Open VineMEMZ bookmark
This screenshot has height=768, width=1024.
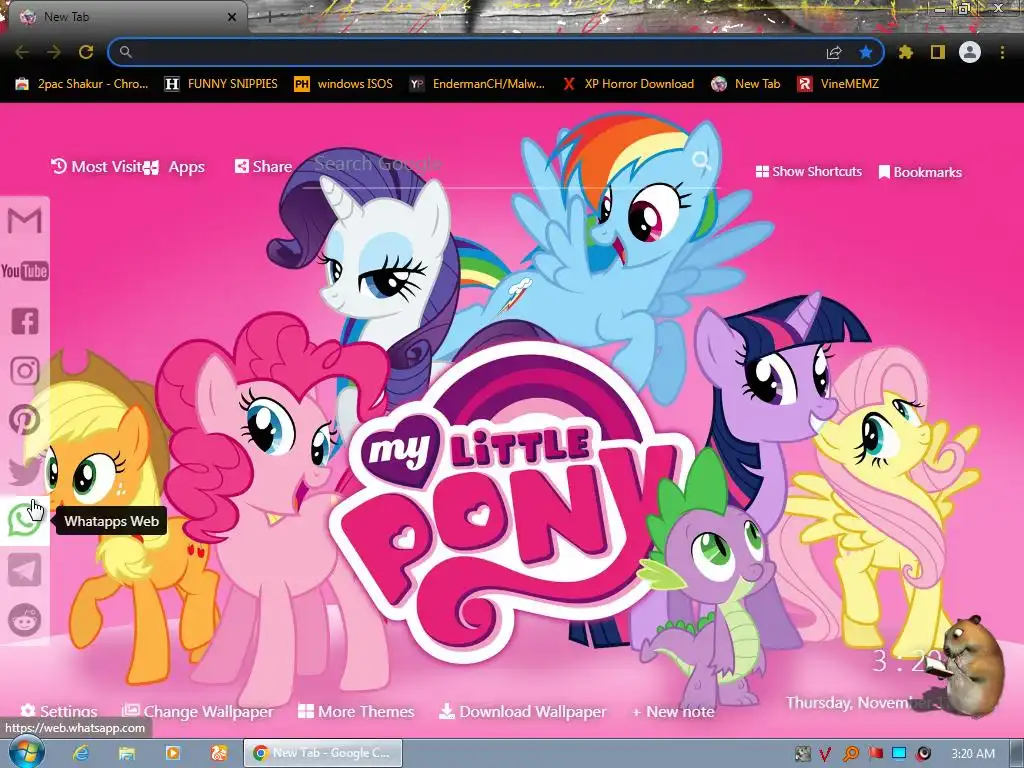click(838, 84)
